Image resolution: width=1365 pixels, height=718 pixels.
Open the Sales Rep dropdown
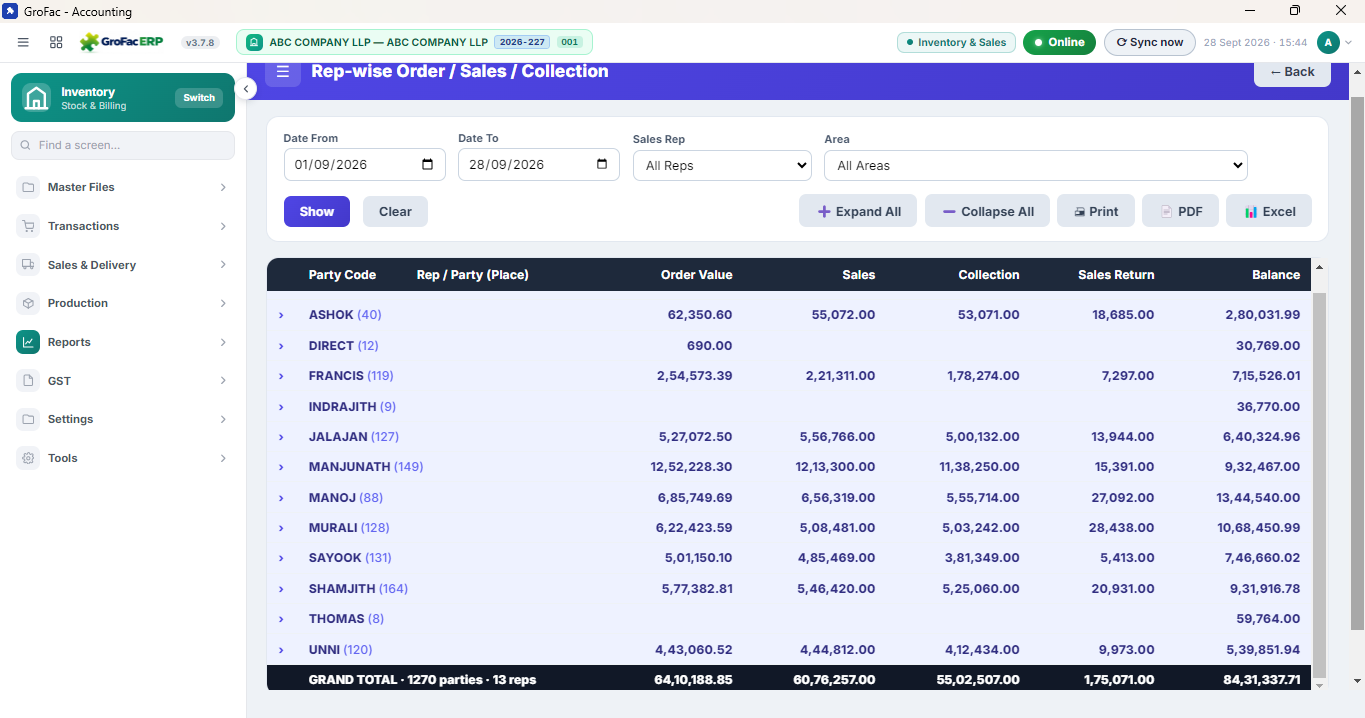[x=722, y=165]
